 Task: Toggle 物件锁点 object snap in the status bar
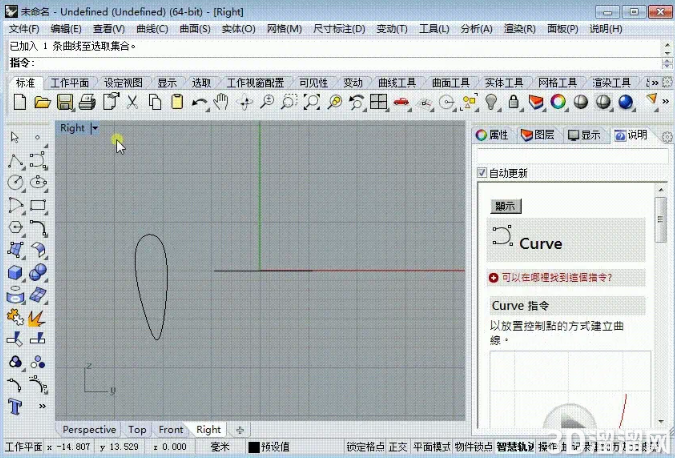pos(473,447)
